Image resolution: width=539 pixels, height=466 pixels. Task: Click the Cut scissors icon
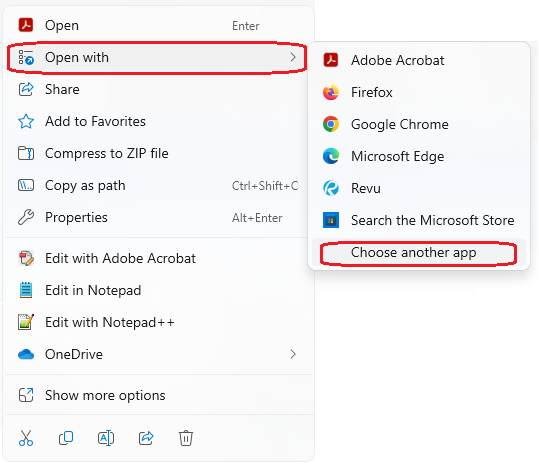[26, 438]
